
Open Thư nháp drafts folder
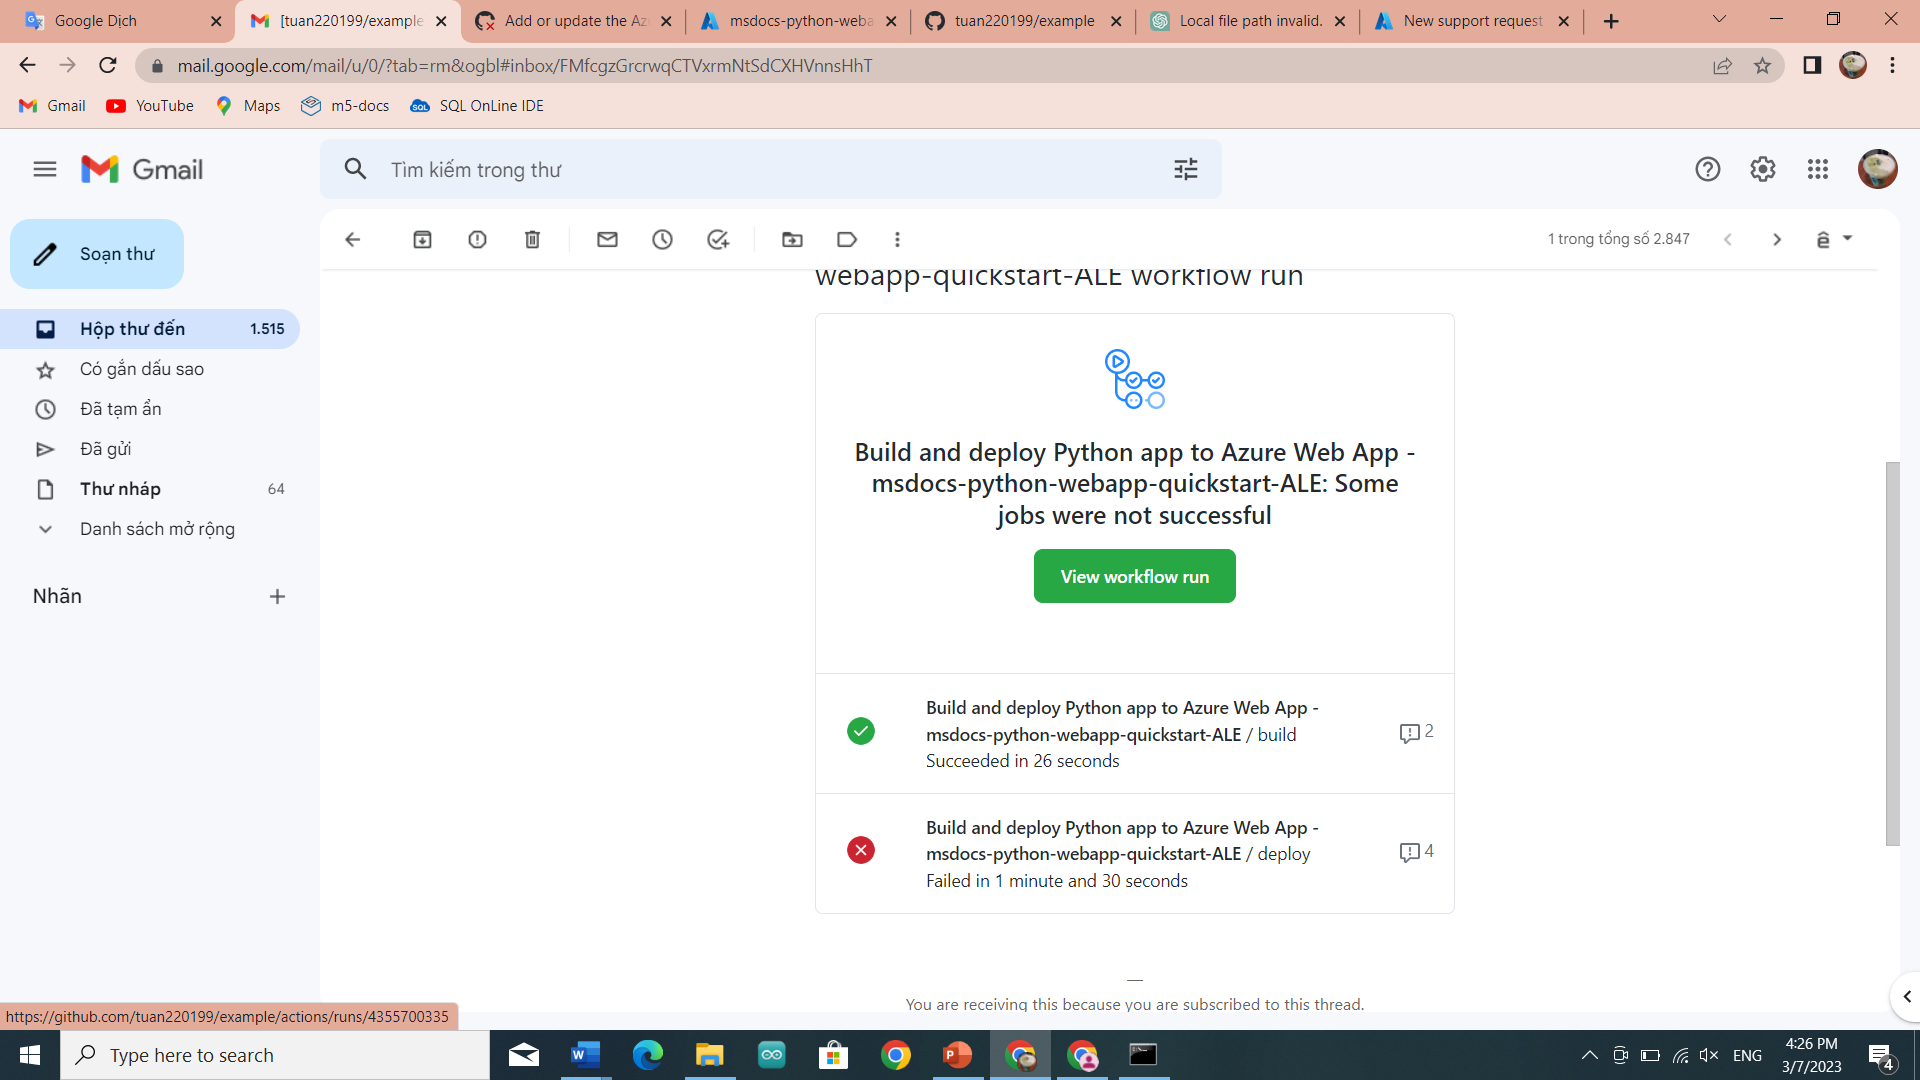point(150,489)
